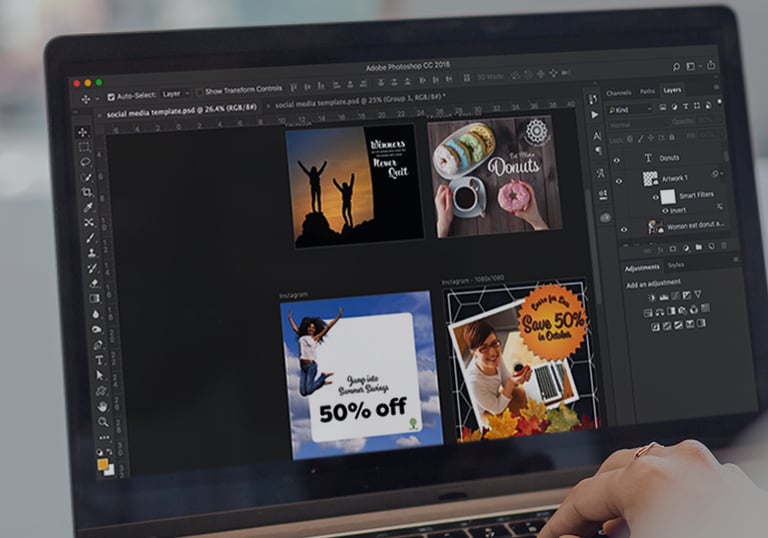Viewport: 768px width, 538px height.
Task: Add Levels adjustment histogram icon
Action: point(664,296)
